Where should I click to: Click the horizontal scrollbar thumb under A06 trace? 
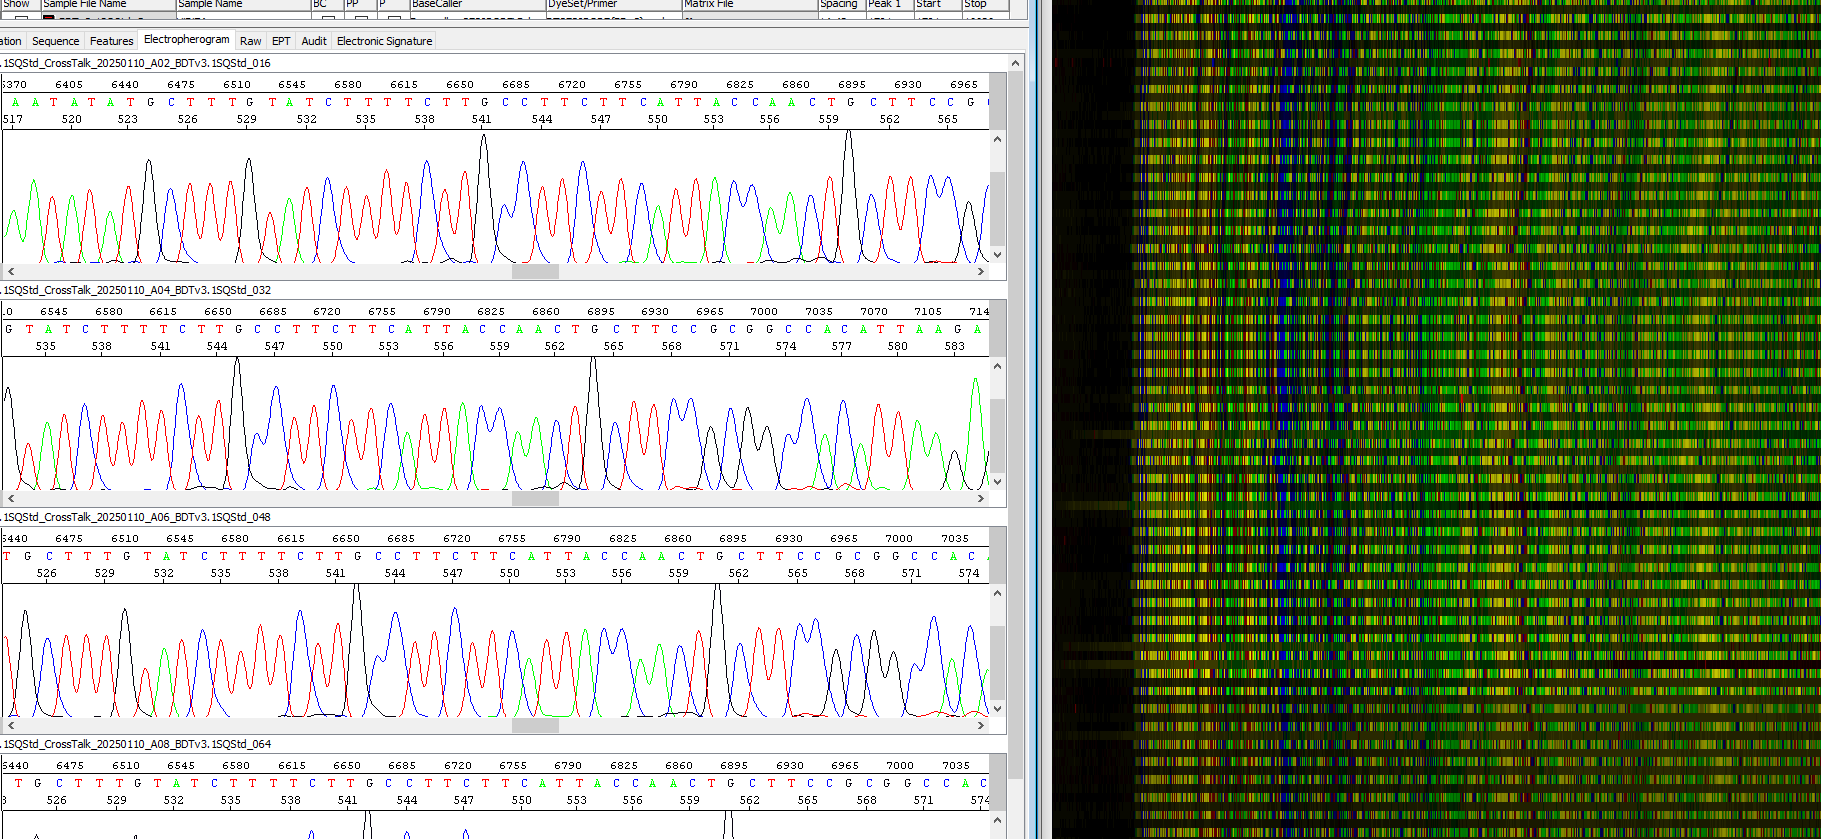(535, 725)
